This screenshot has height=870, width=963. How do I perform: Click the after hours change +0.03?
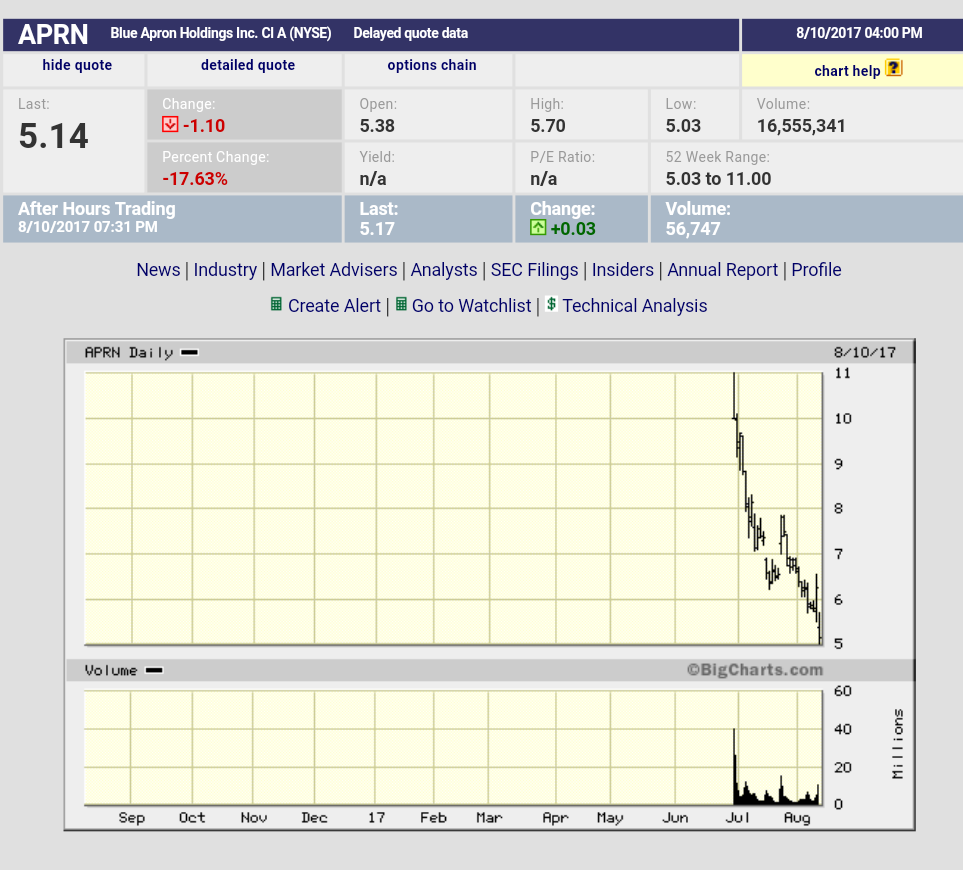coord(573,229)
